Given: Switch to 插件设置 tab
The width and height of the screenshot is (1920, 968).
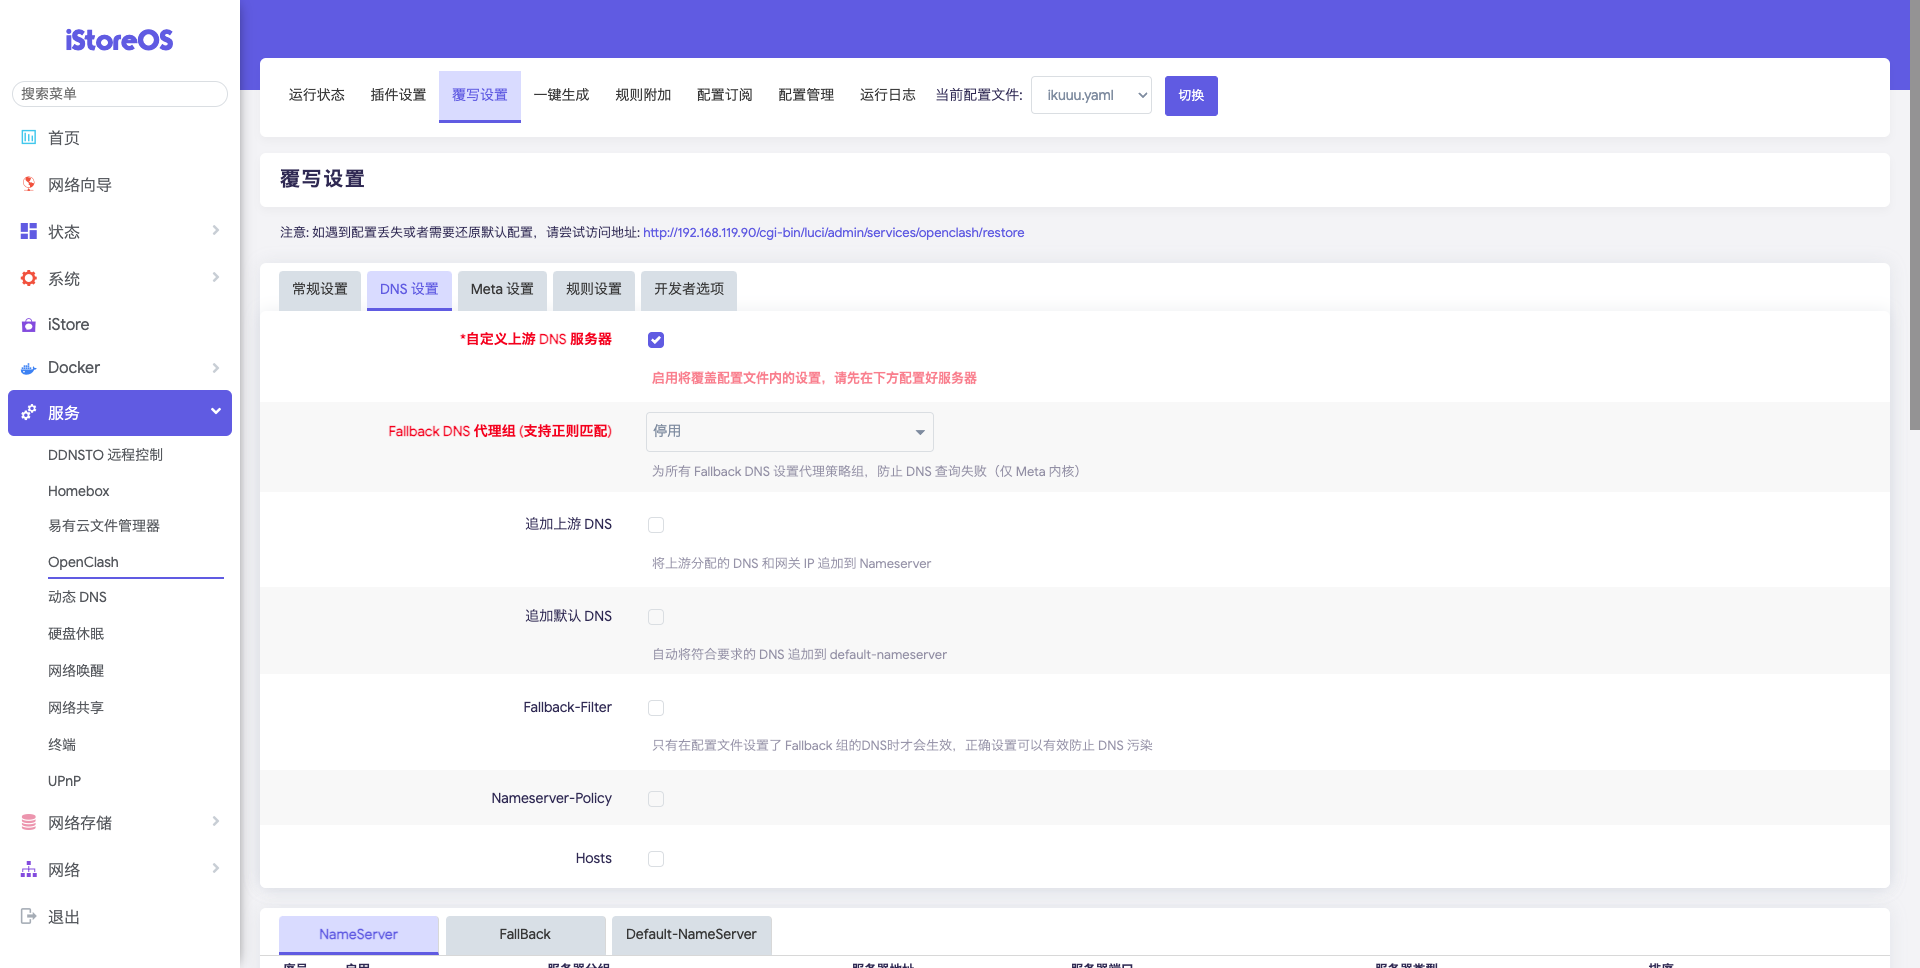Looking at the screenshot, I should pos(398,95).
